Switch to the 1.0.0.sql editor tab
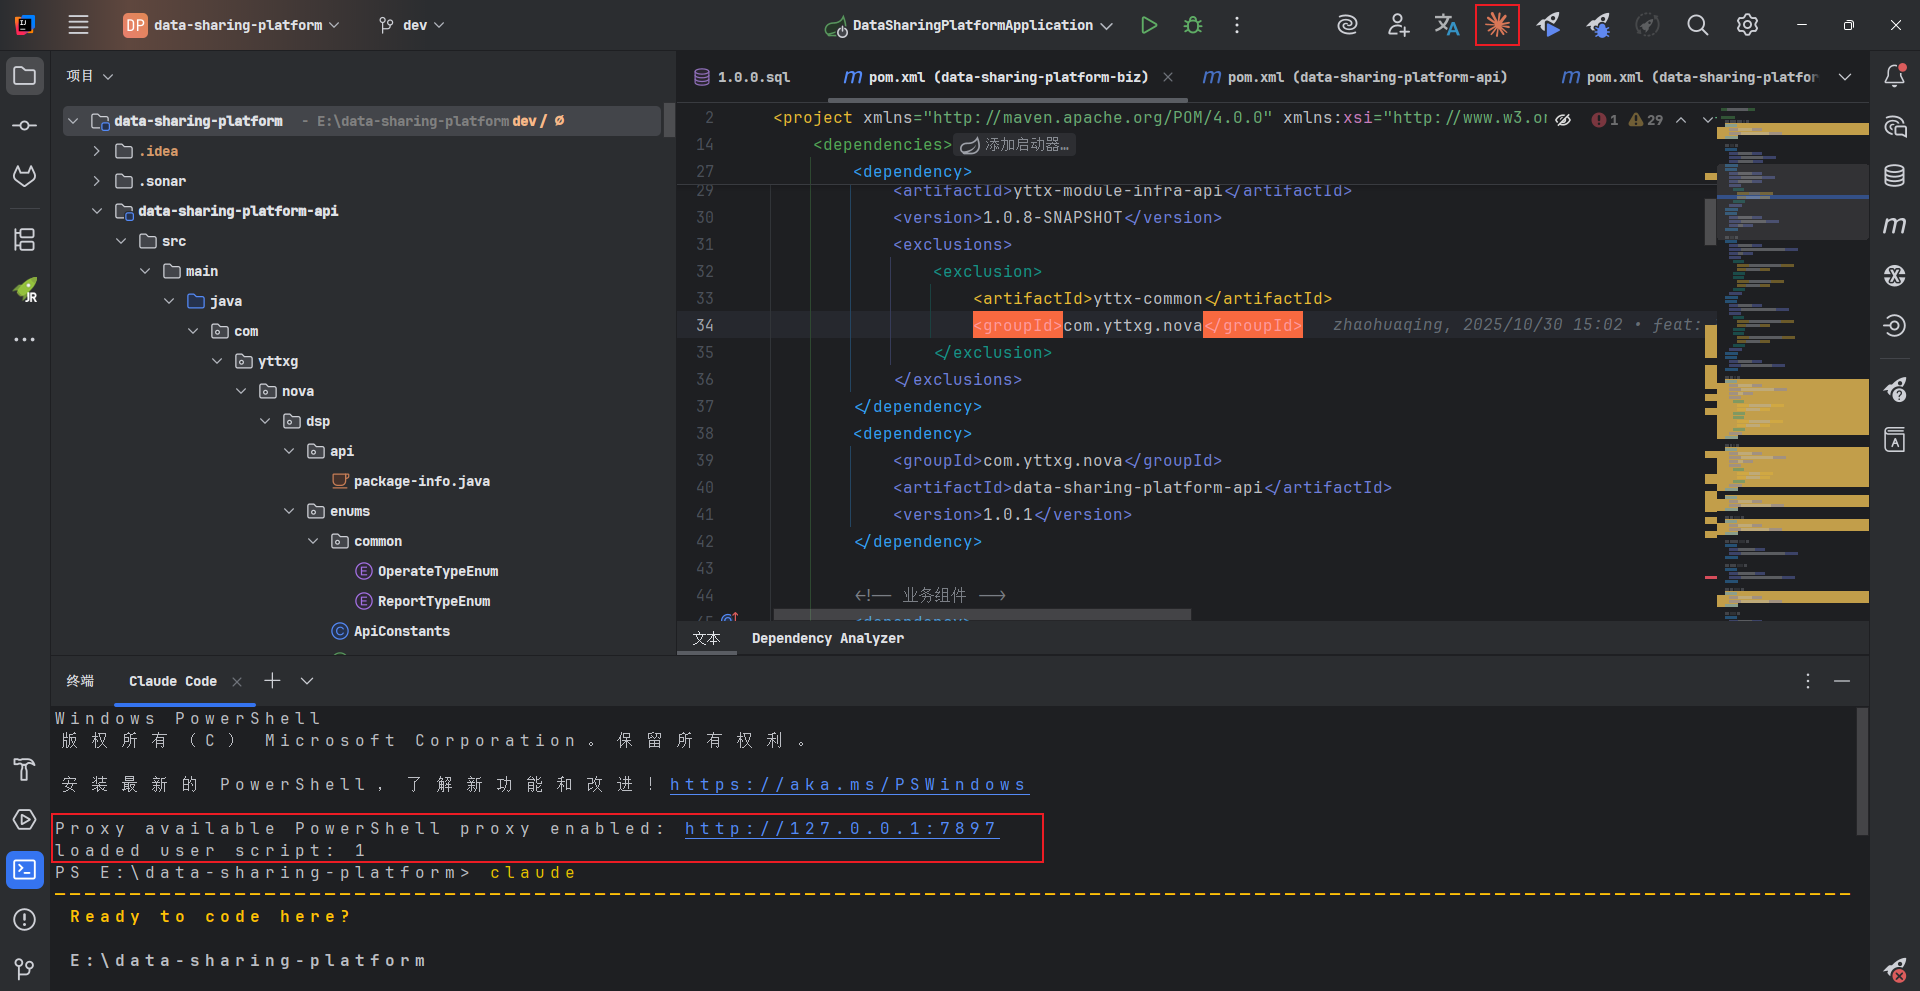The height and width of the screenshot is (991, 1920). pyautogui.click(x=742, y=77)
